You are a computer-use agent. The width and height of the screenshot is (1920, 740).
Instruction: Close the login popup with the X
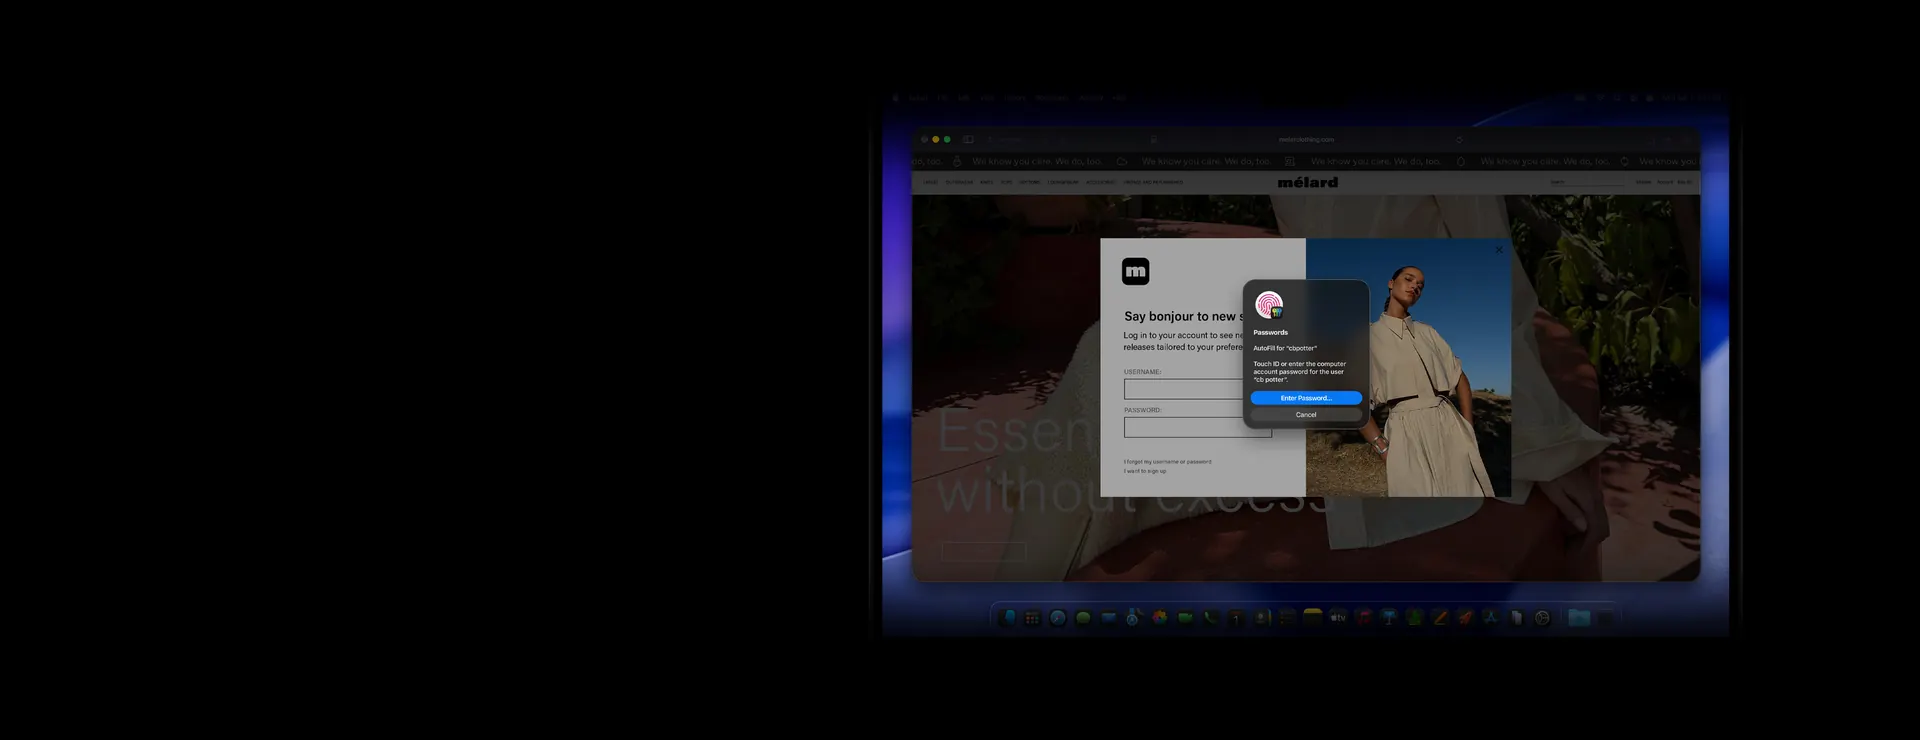pyautogui.click(x=1498, y=250)
